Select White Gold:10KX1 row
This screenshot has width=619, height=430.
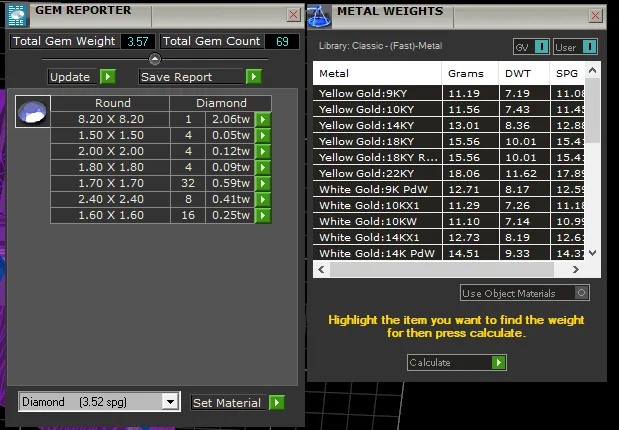448,205
